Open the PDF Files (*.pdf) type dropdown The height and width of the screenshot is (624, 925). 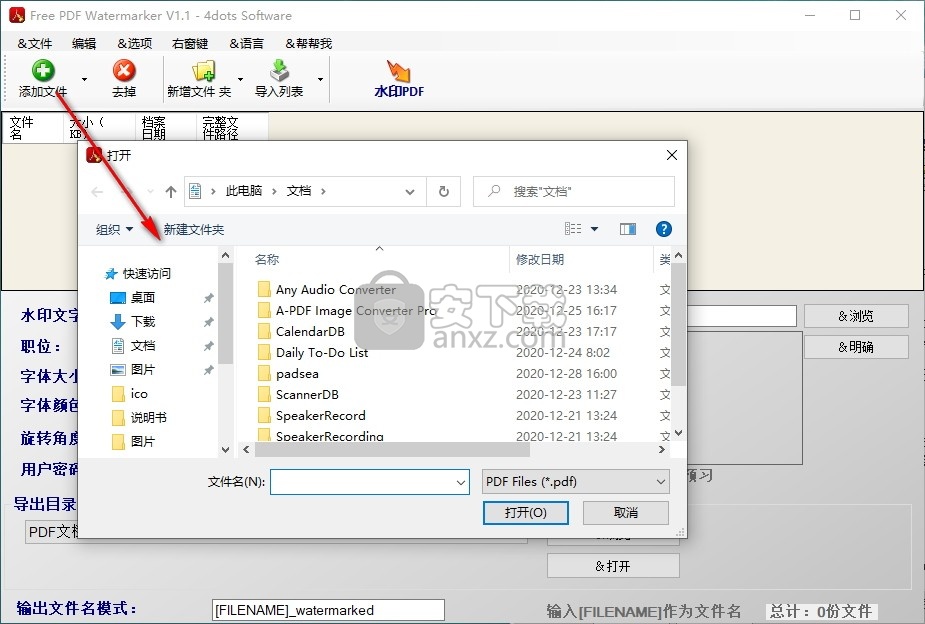click(576, 482)
